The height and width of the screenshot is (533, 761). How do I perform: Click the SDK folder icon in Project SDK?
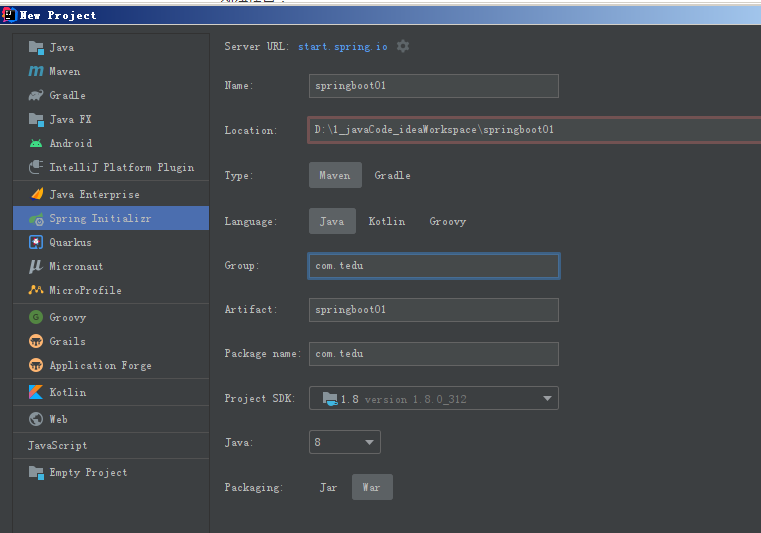(330, 399)
